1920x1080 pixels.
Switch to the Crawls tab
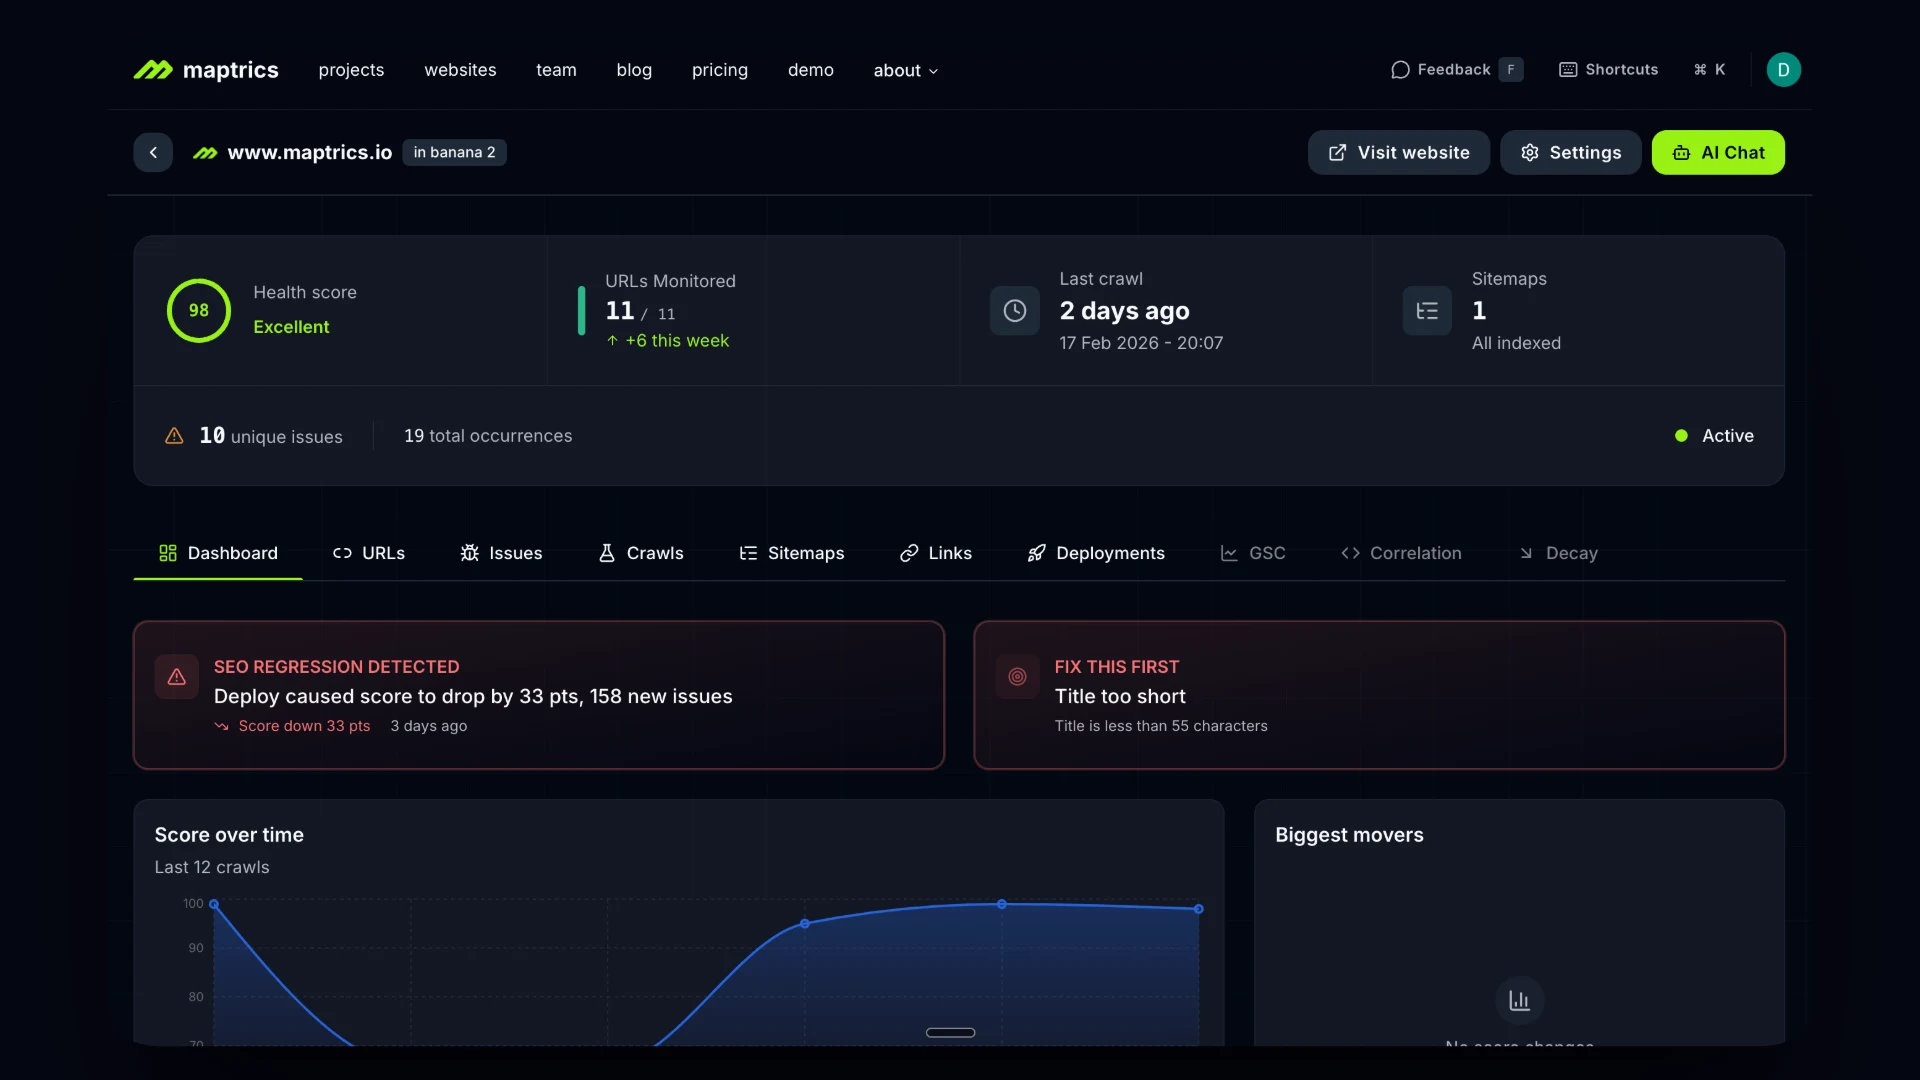(641, 553)
